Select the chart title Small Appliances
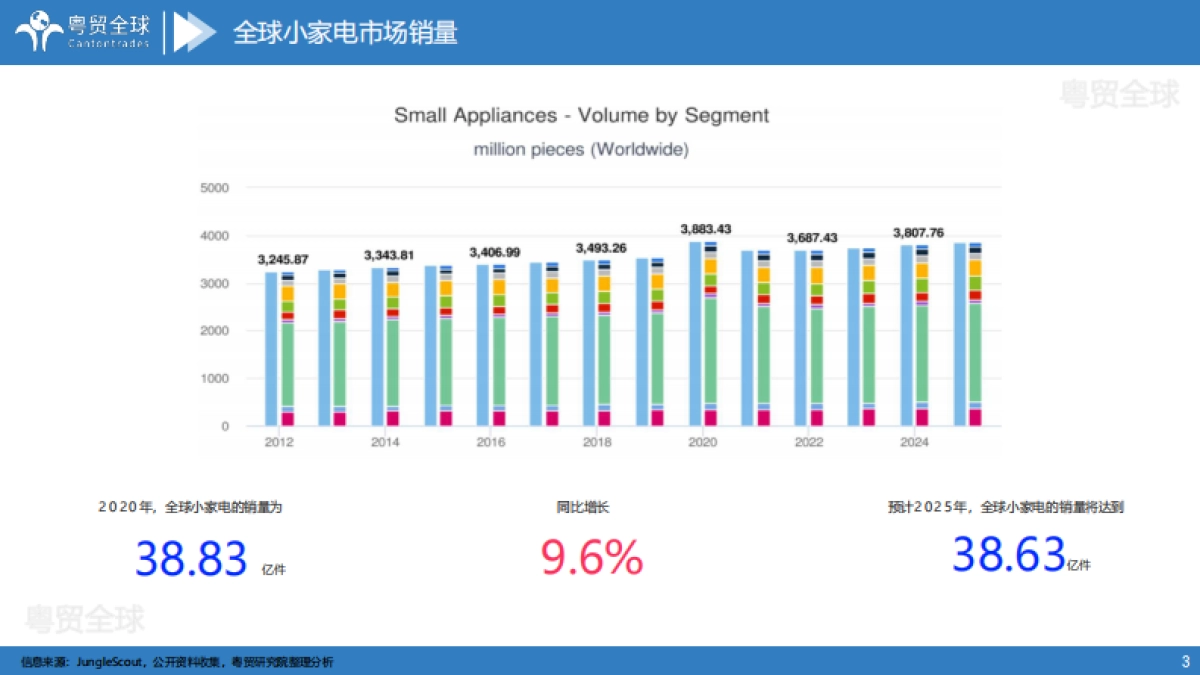 581,115
